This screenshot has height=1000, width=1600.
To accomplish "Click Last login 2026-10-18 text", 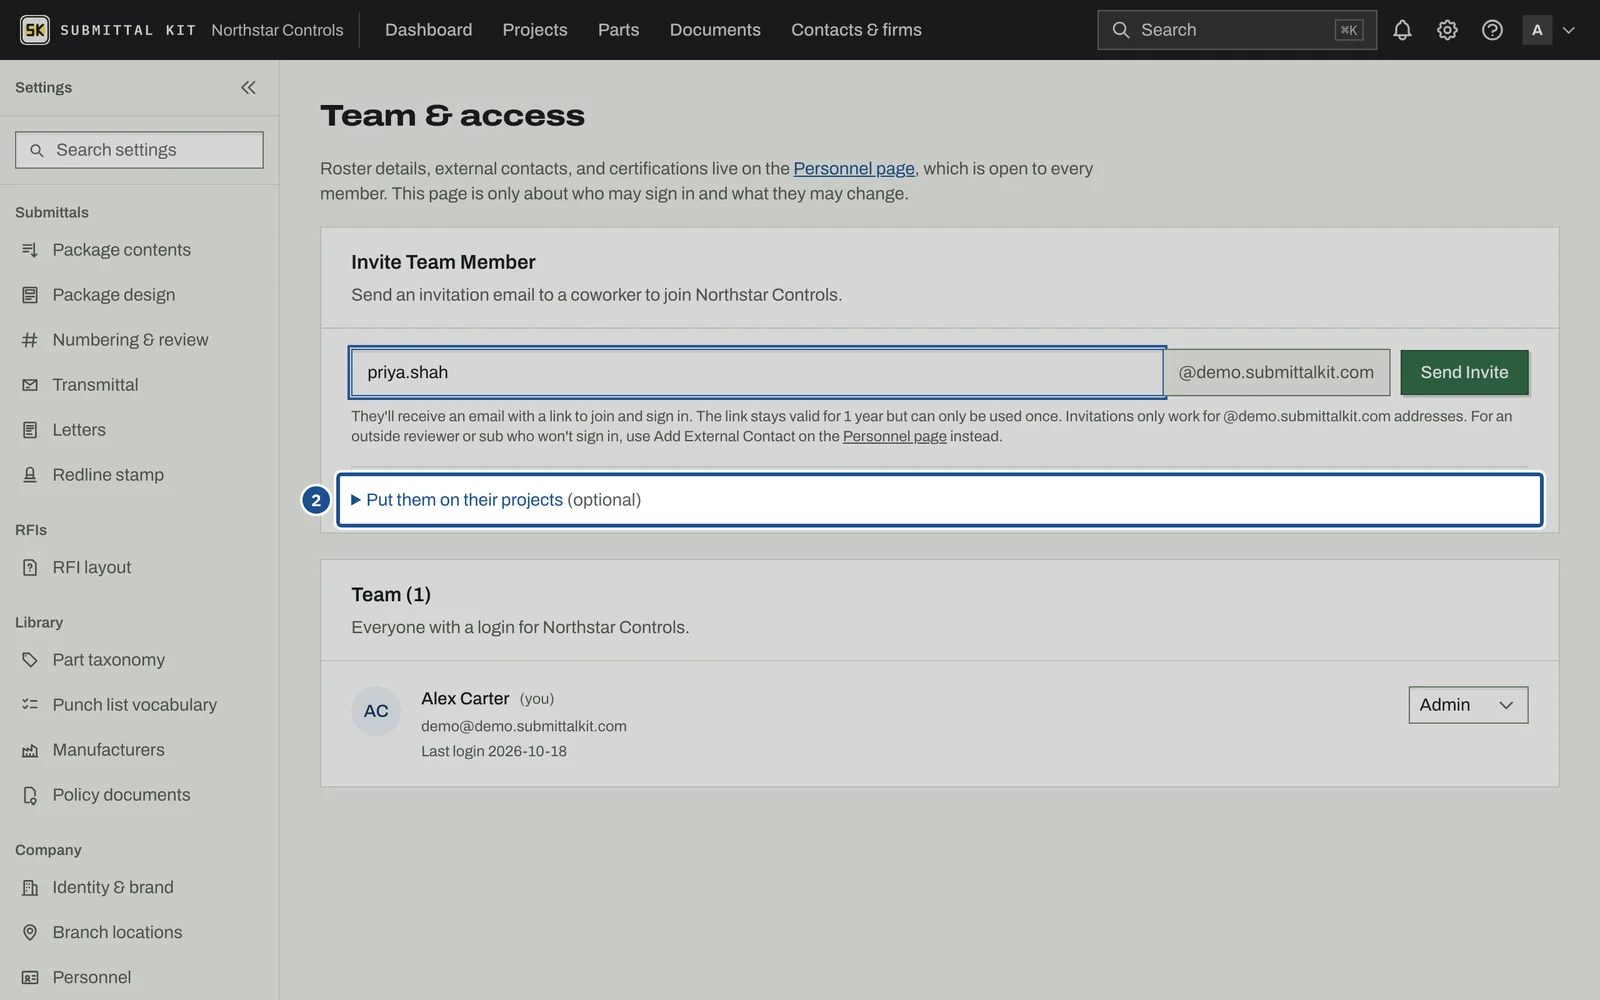I will pos(494,752).
